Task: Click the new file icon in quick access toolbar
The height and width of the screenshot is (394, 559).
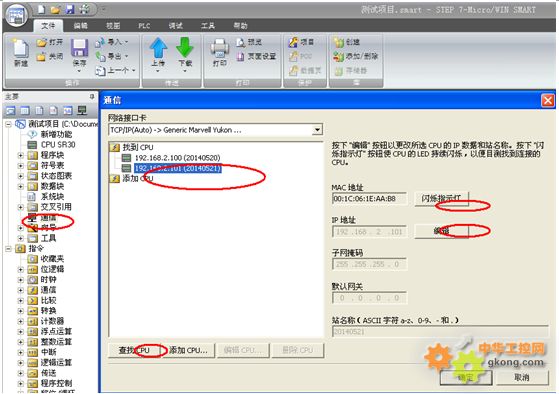Action: point(41,9)
